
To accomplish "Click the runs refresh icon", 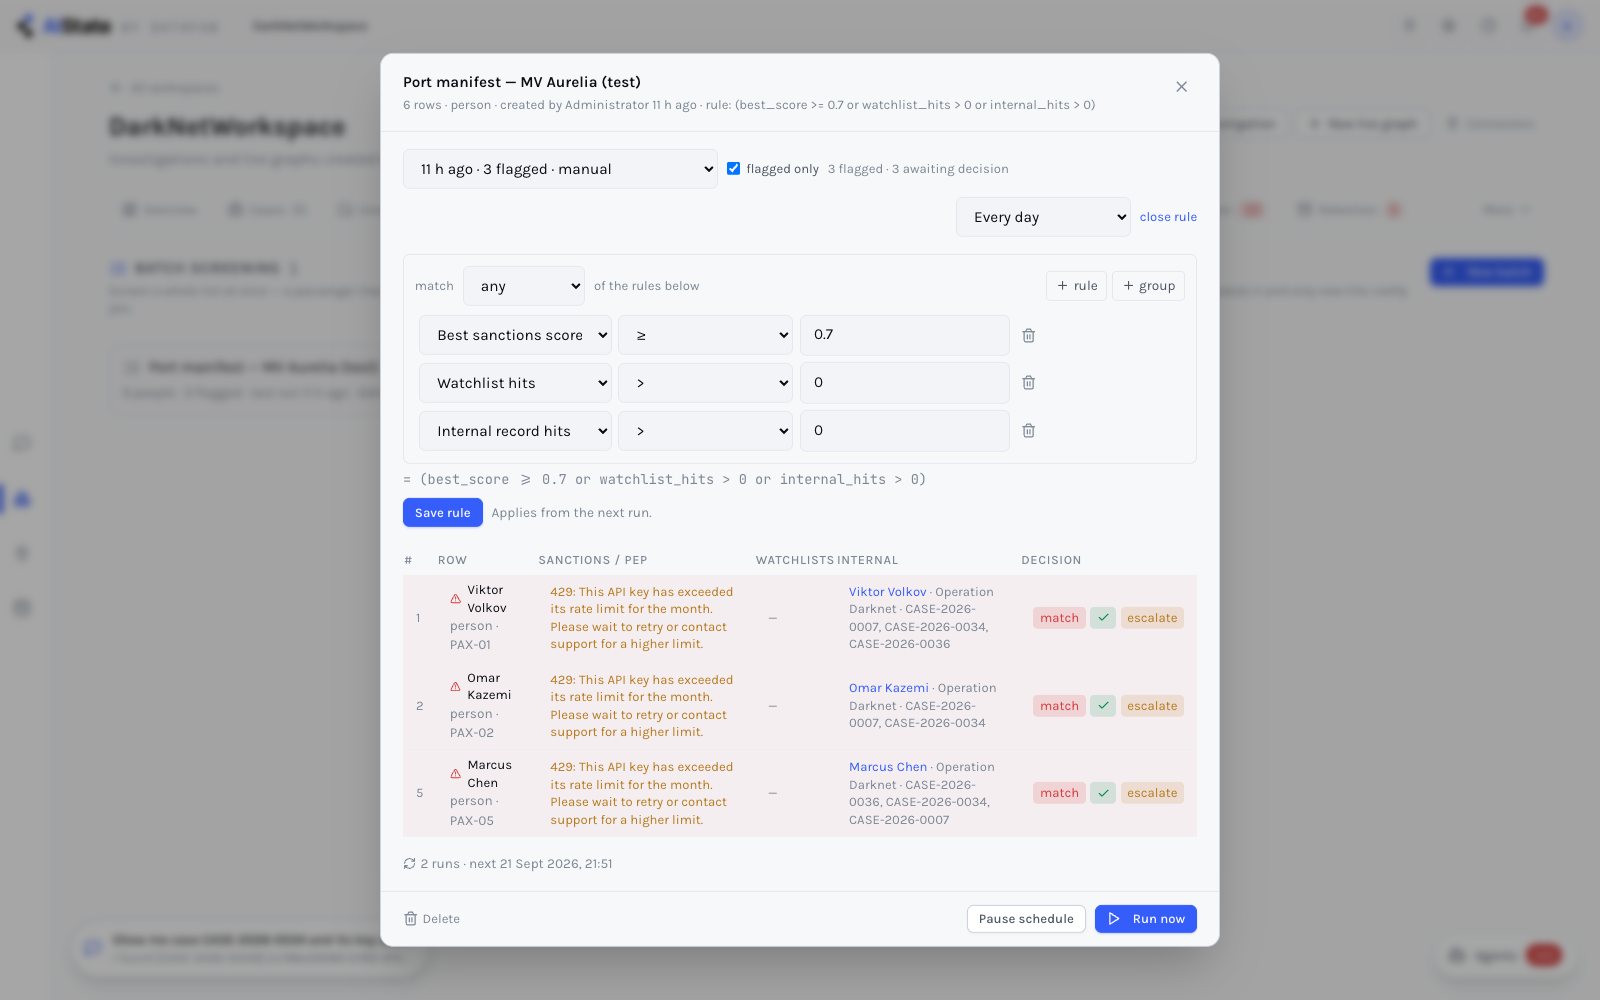I will point(409,864).
